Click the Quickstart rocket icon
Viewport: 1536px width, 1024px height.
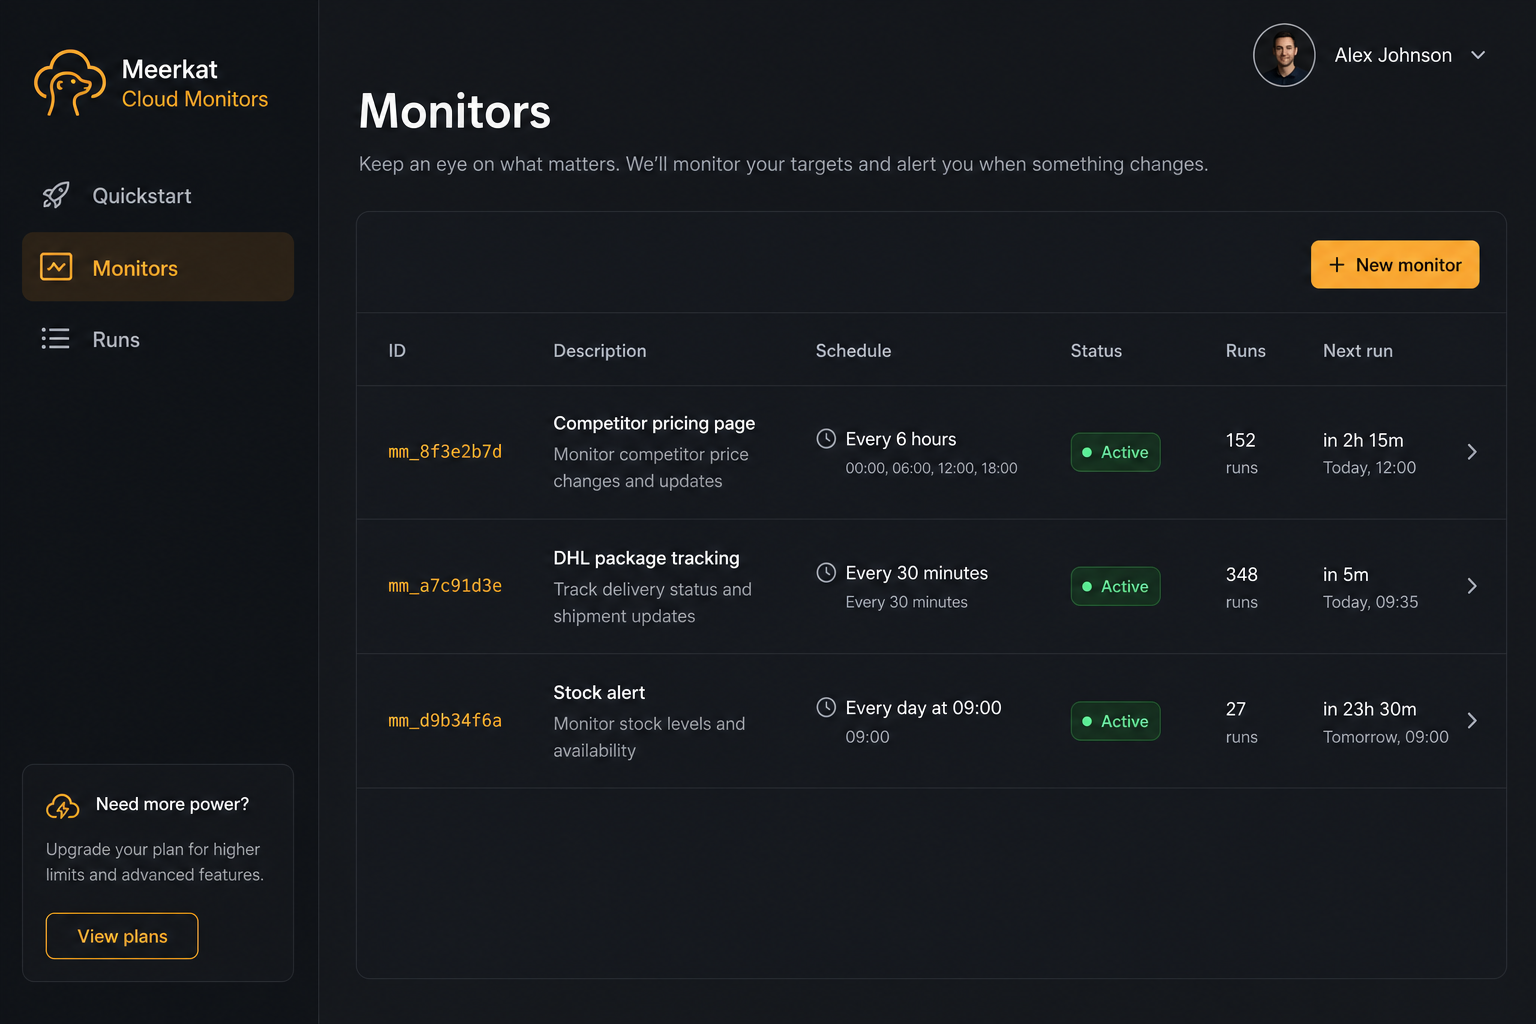tap(56, 195)
